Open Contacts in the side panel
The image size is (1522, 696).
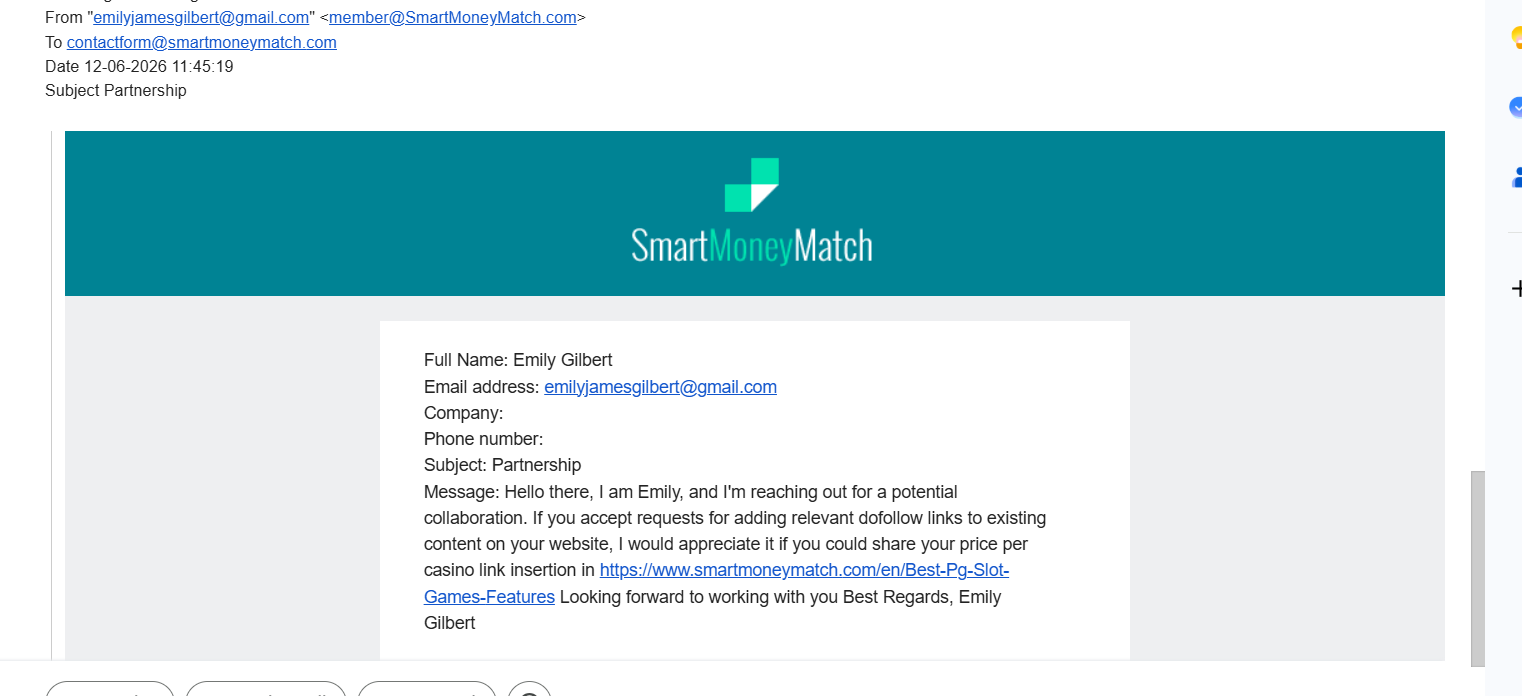pyautogui.click(x=1516, y=178)
